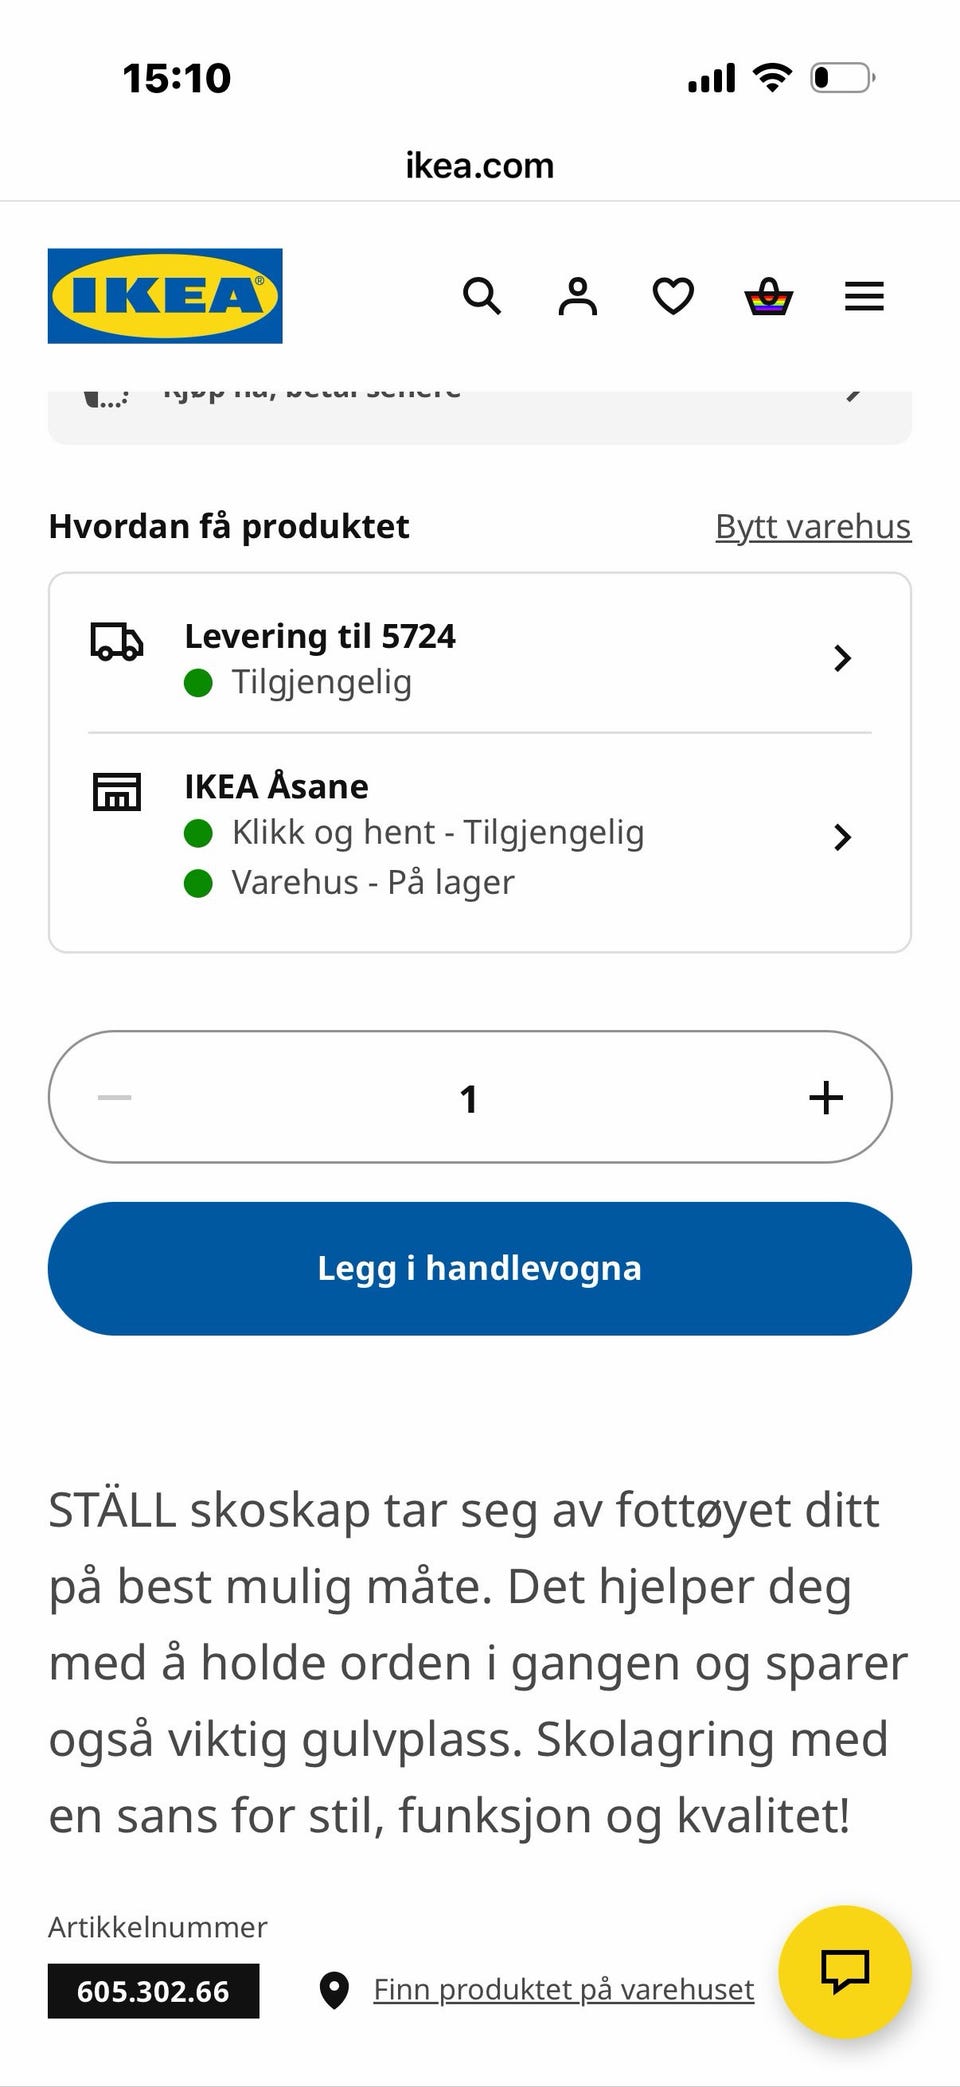The height and width of the screenshot is (2087, 960).
Task: Open the shopping basket icon
Action: pos(769,296)
